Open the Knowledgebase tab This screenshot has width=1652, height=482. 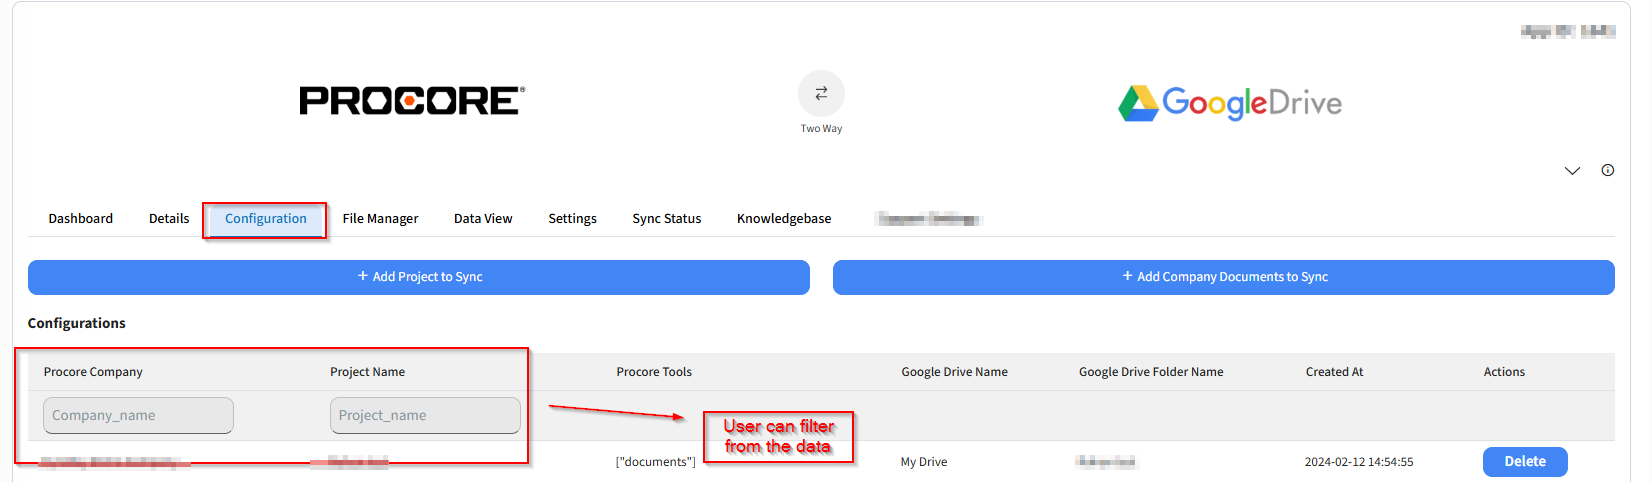(x=784, y=219)
